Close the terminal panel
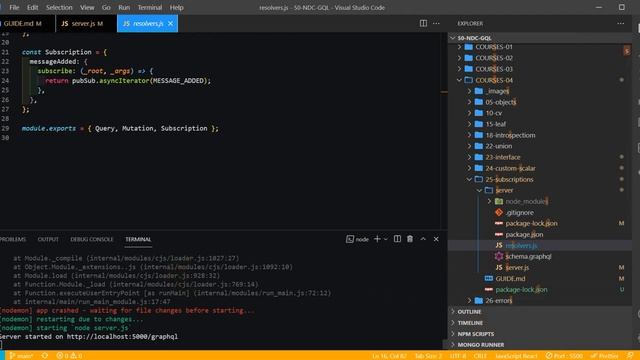The image size is (640, 360). click(x=436, y=239)
